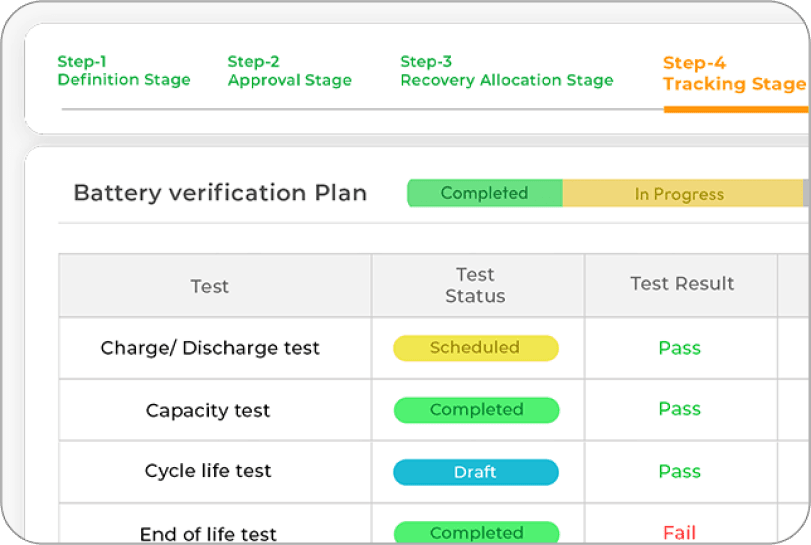This screenshot has width=811, height=545.
Task: Click the red Fail test result
Action: point(679,532)
